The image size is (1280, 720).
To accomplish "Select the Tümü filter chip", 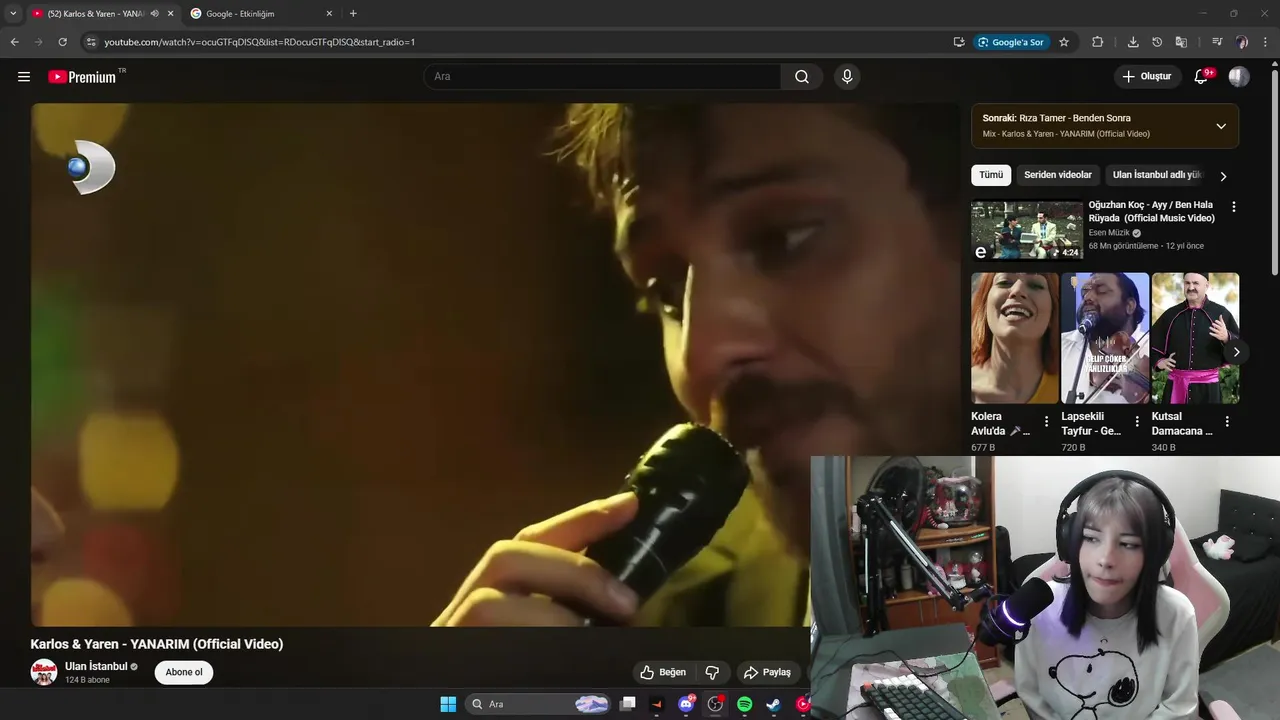I will [991, 175].
